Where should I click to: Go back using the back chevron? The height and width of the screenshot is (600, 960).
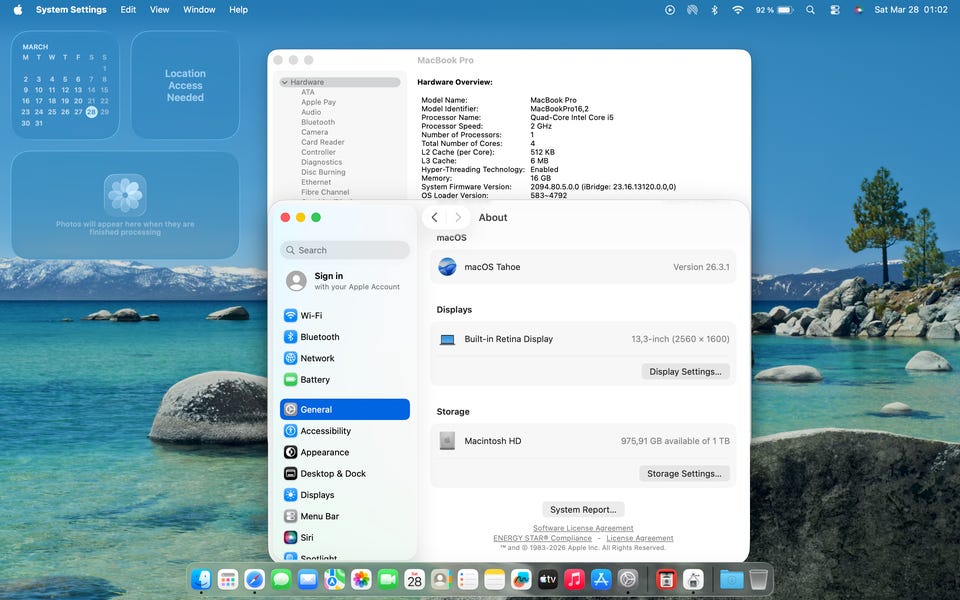[434, 218]
